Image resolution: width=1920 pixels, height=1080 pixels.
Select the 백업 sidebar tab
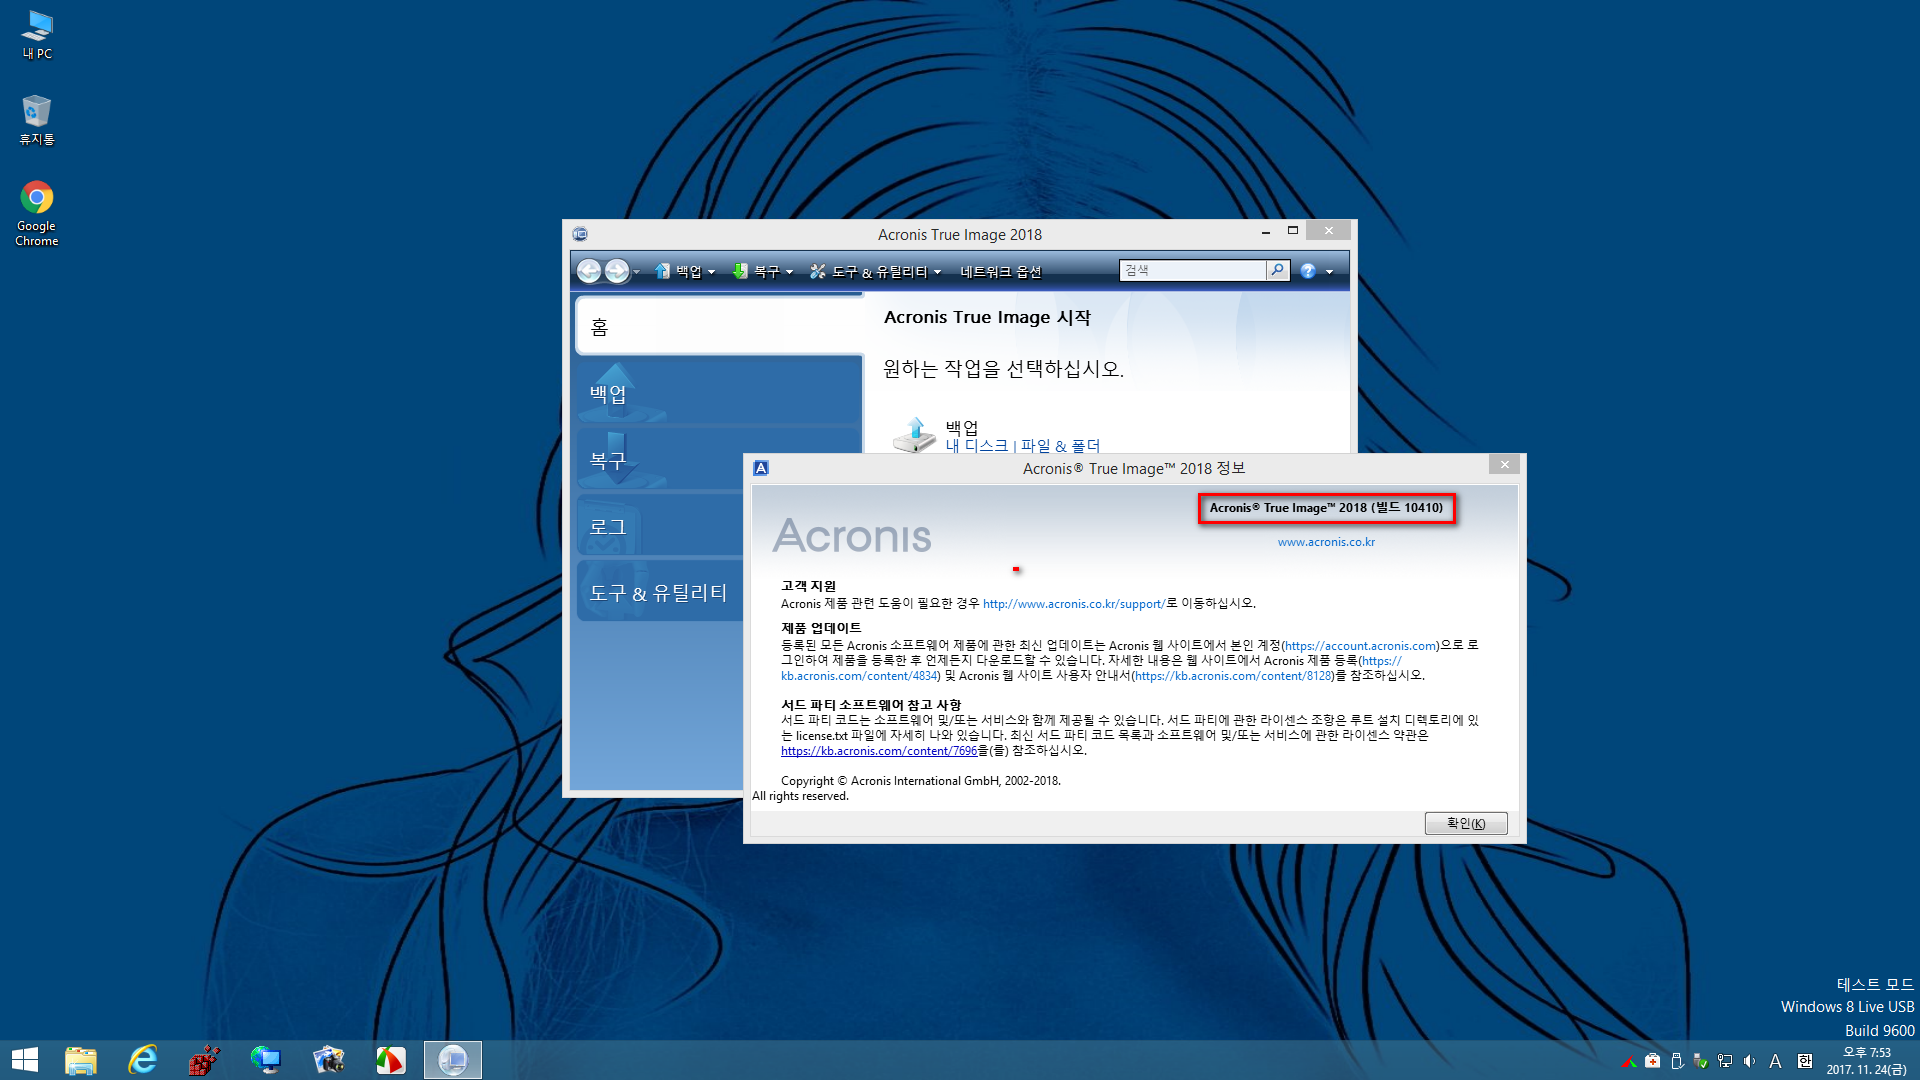[x=719, y=394]
